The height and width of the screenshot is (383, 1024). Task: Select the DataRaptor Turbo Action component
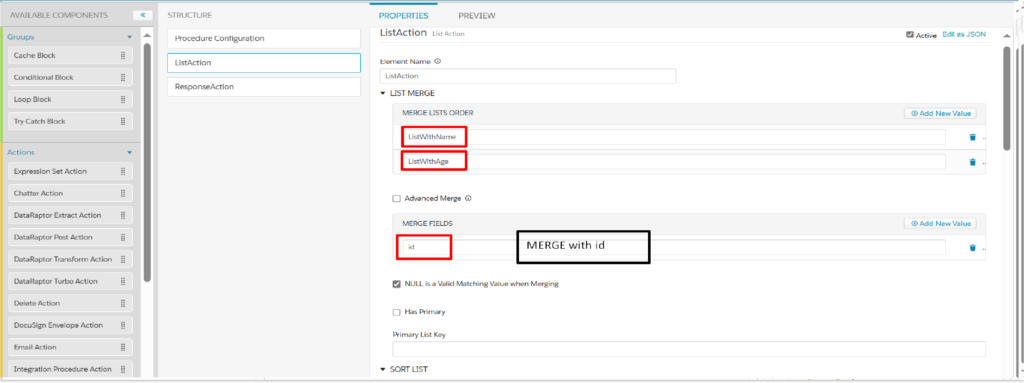(70, 281)
